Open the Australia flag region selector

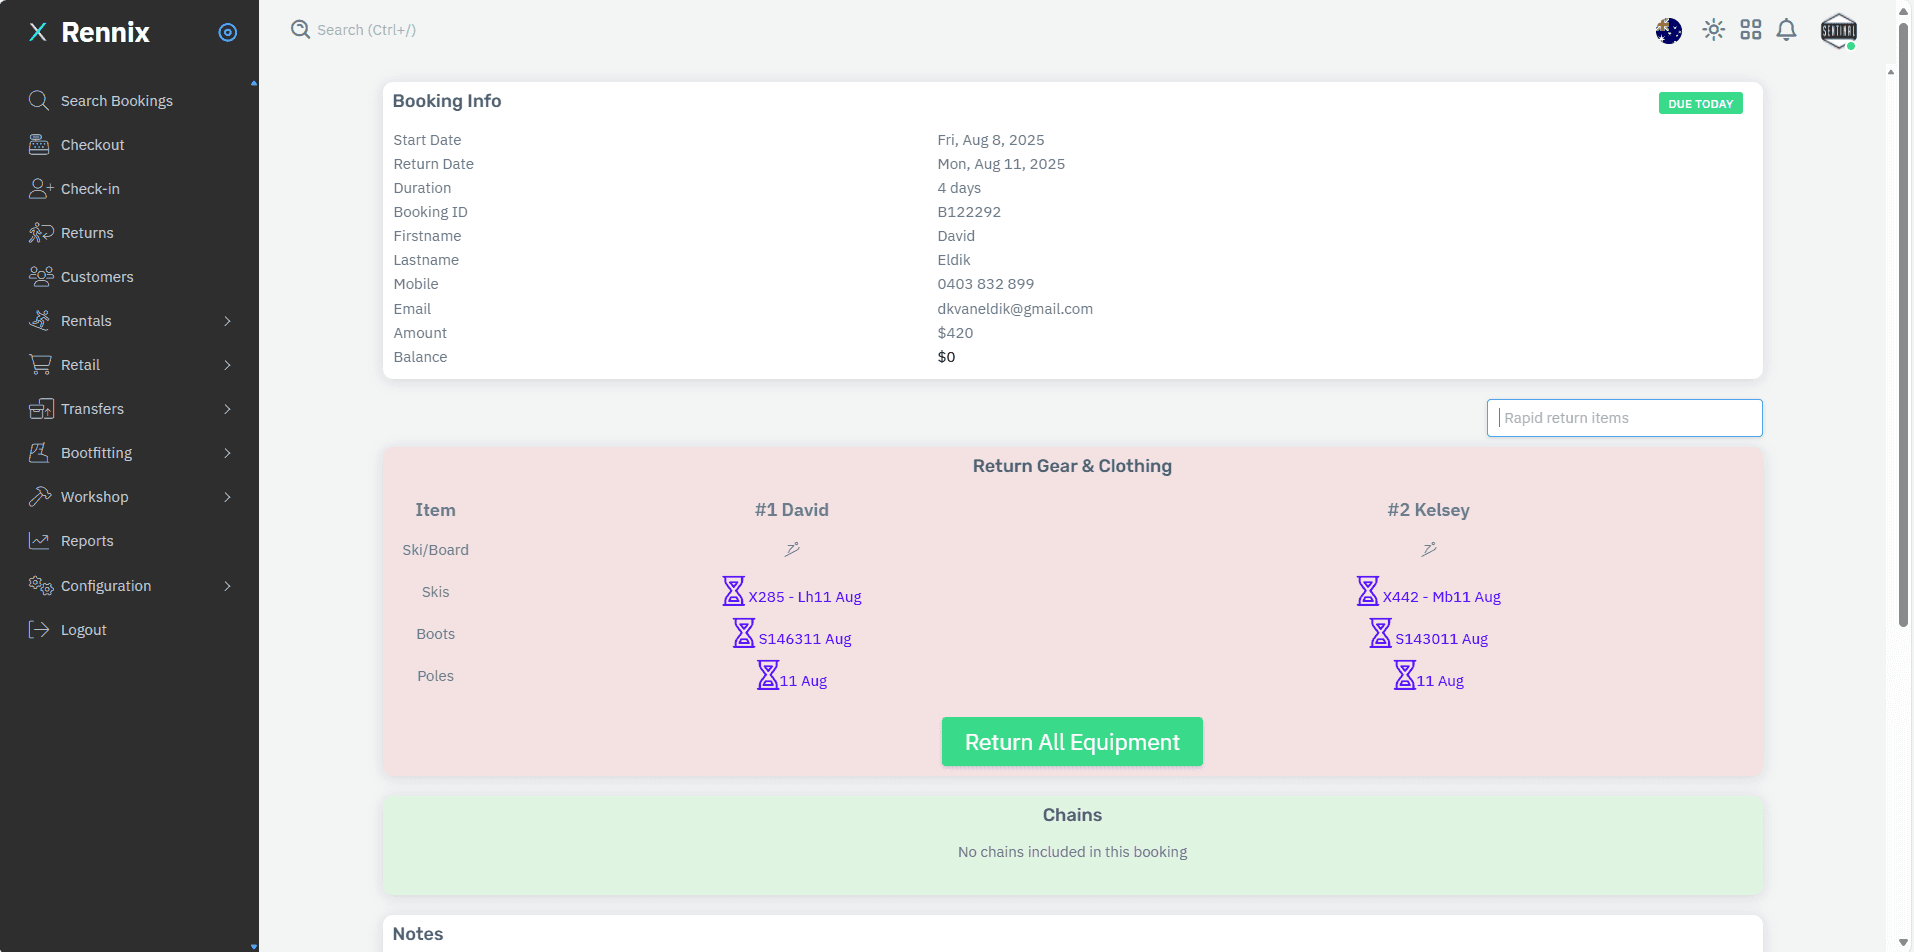click(1669, 31)
